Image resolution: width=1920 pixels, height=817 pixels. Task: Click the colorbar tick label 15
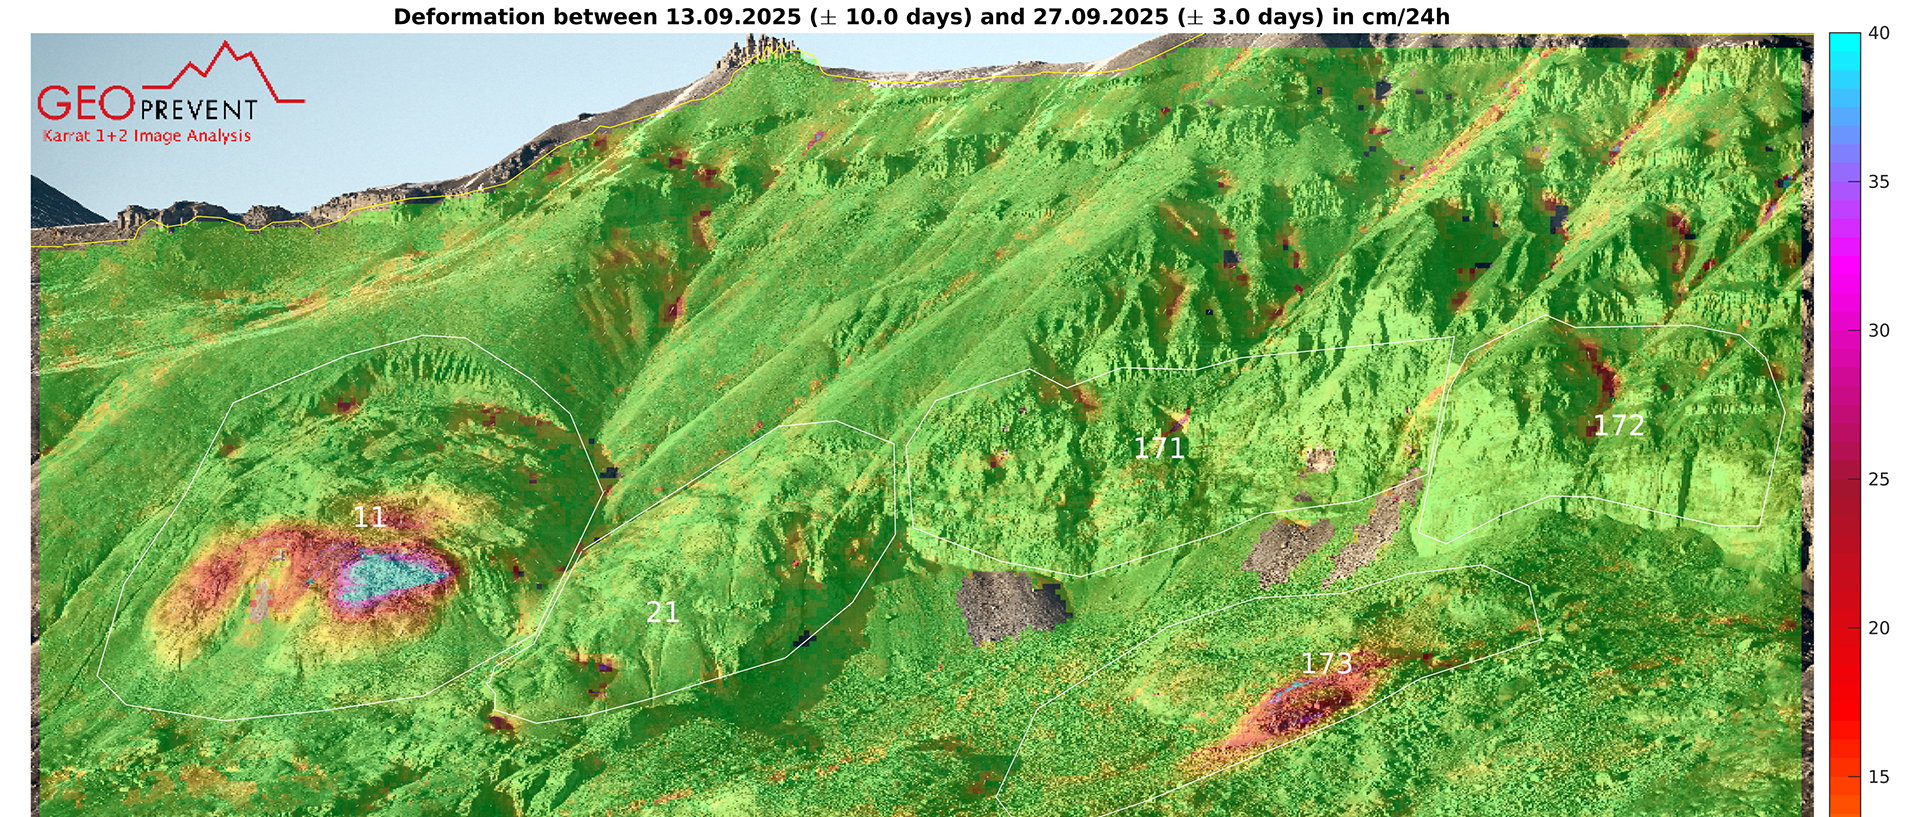tap(1878, 777)
